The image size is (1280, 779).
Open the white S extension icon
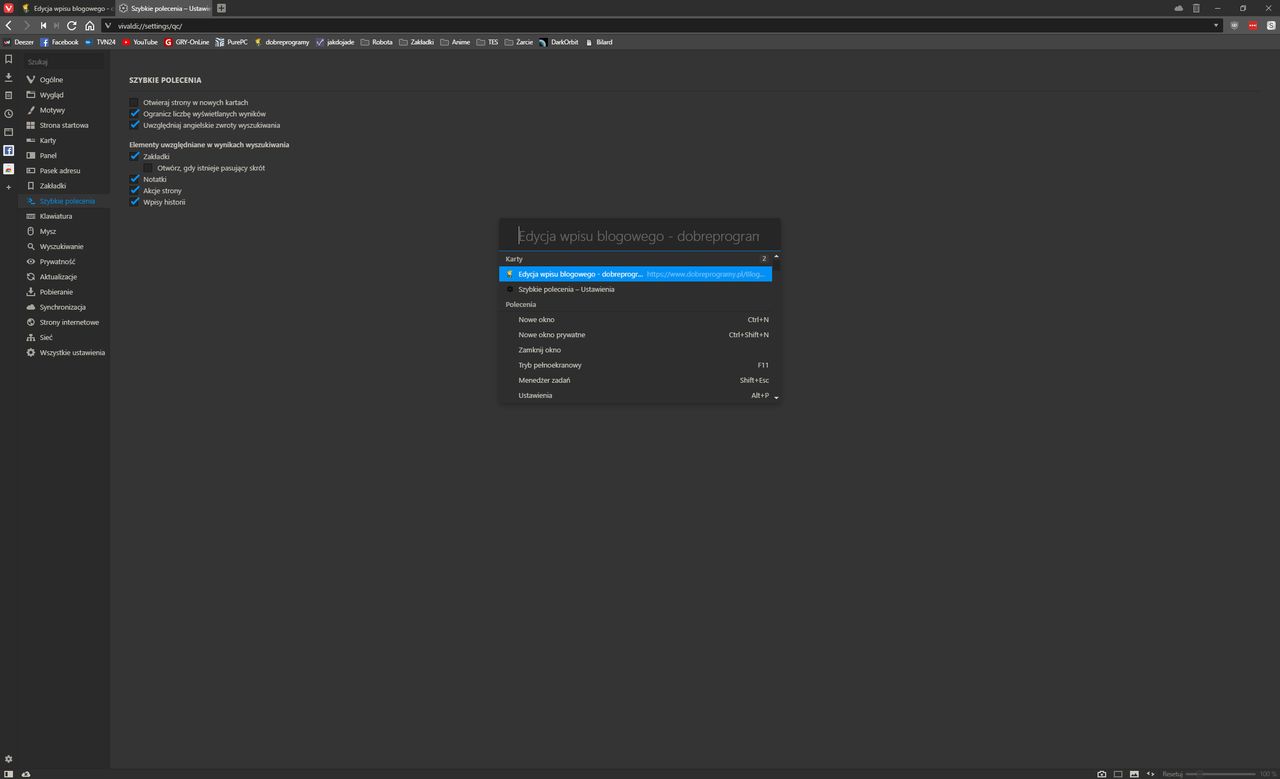pos(1270,25)
